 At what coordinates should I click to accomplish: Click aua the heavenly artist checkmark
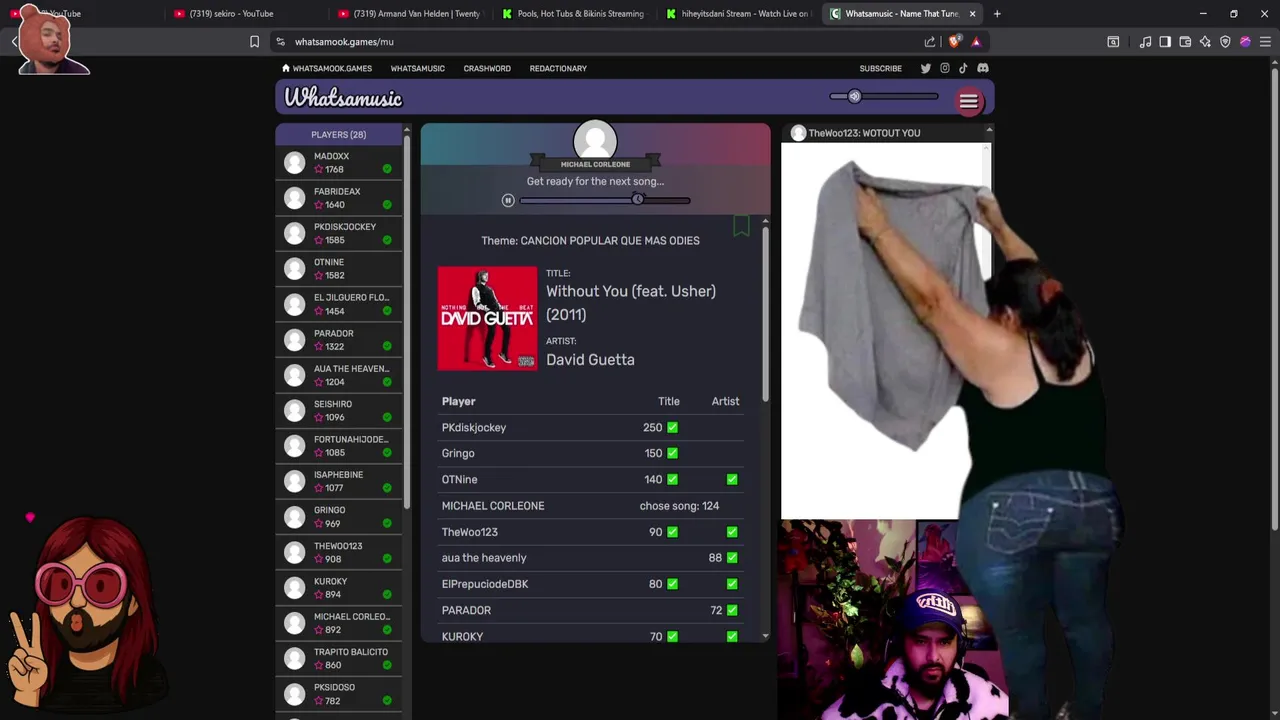[x=732, y=557]
